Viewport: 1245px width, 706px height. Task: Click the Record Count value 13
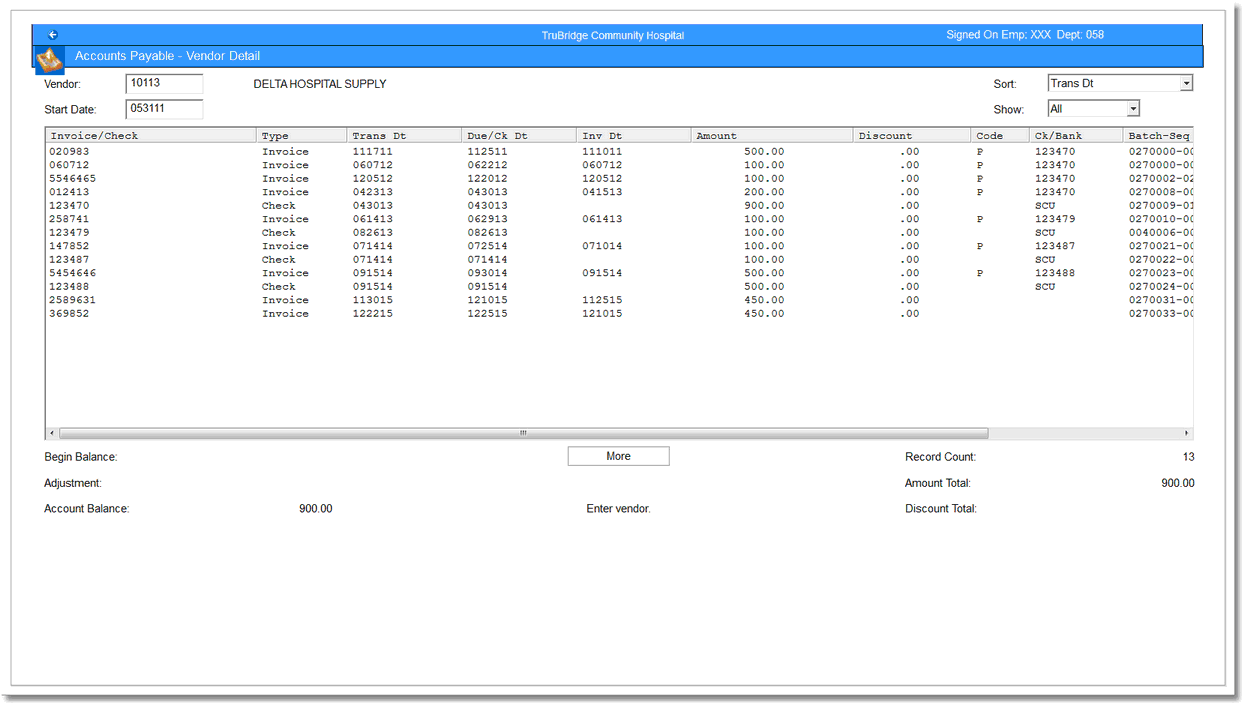coord(1188,457)
